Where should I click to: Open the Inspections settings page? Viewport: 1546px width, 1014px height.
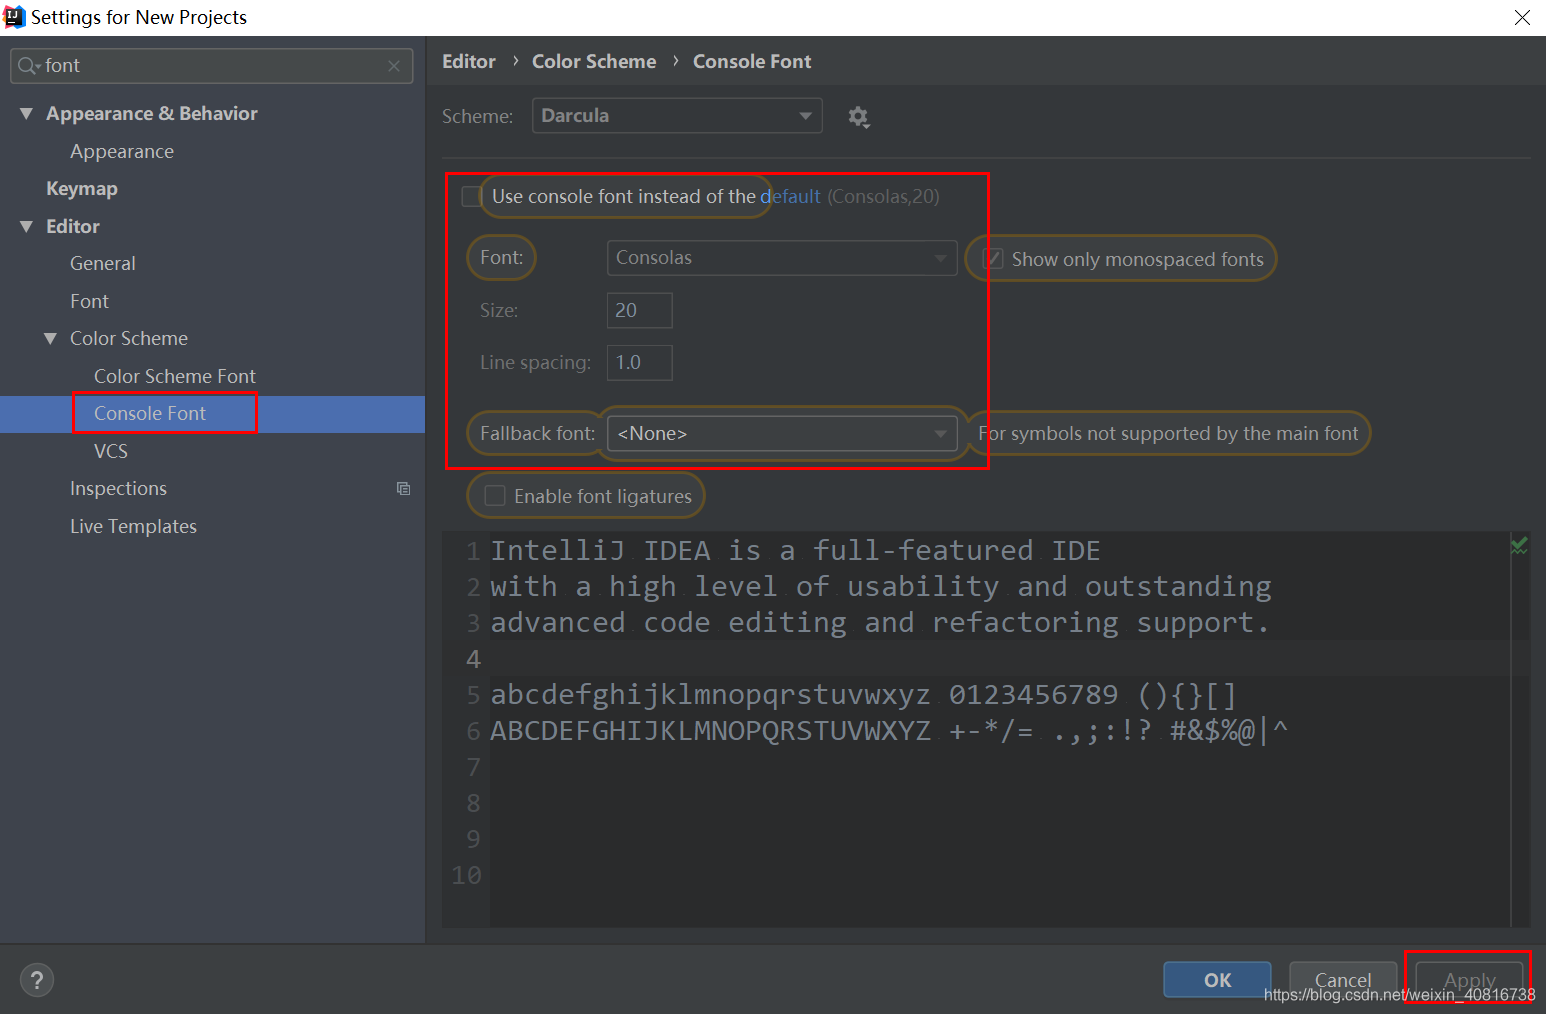(118, 489)
